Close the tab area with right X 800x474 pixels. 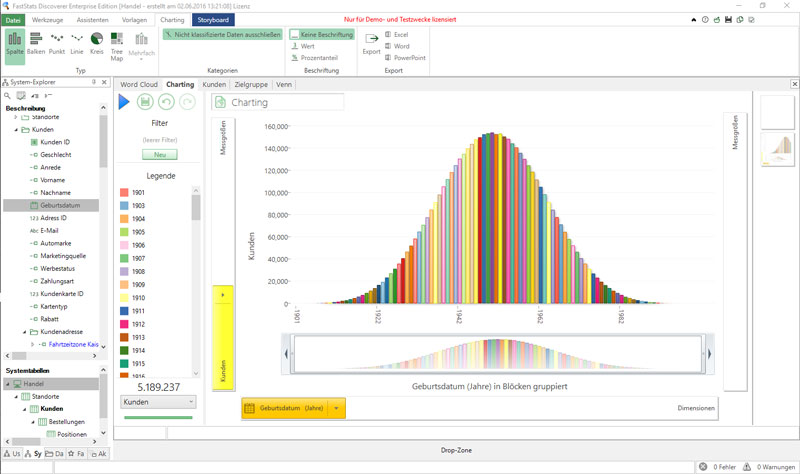click(x=794, y=84)
